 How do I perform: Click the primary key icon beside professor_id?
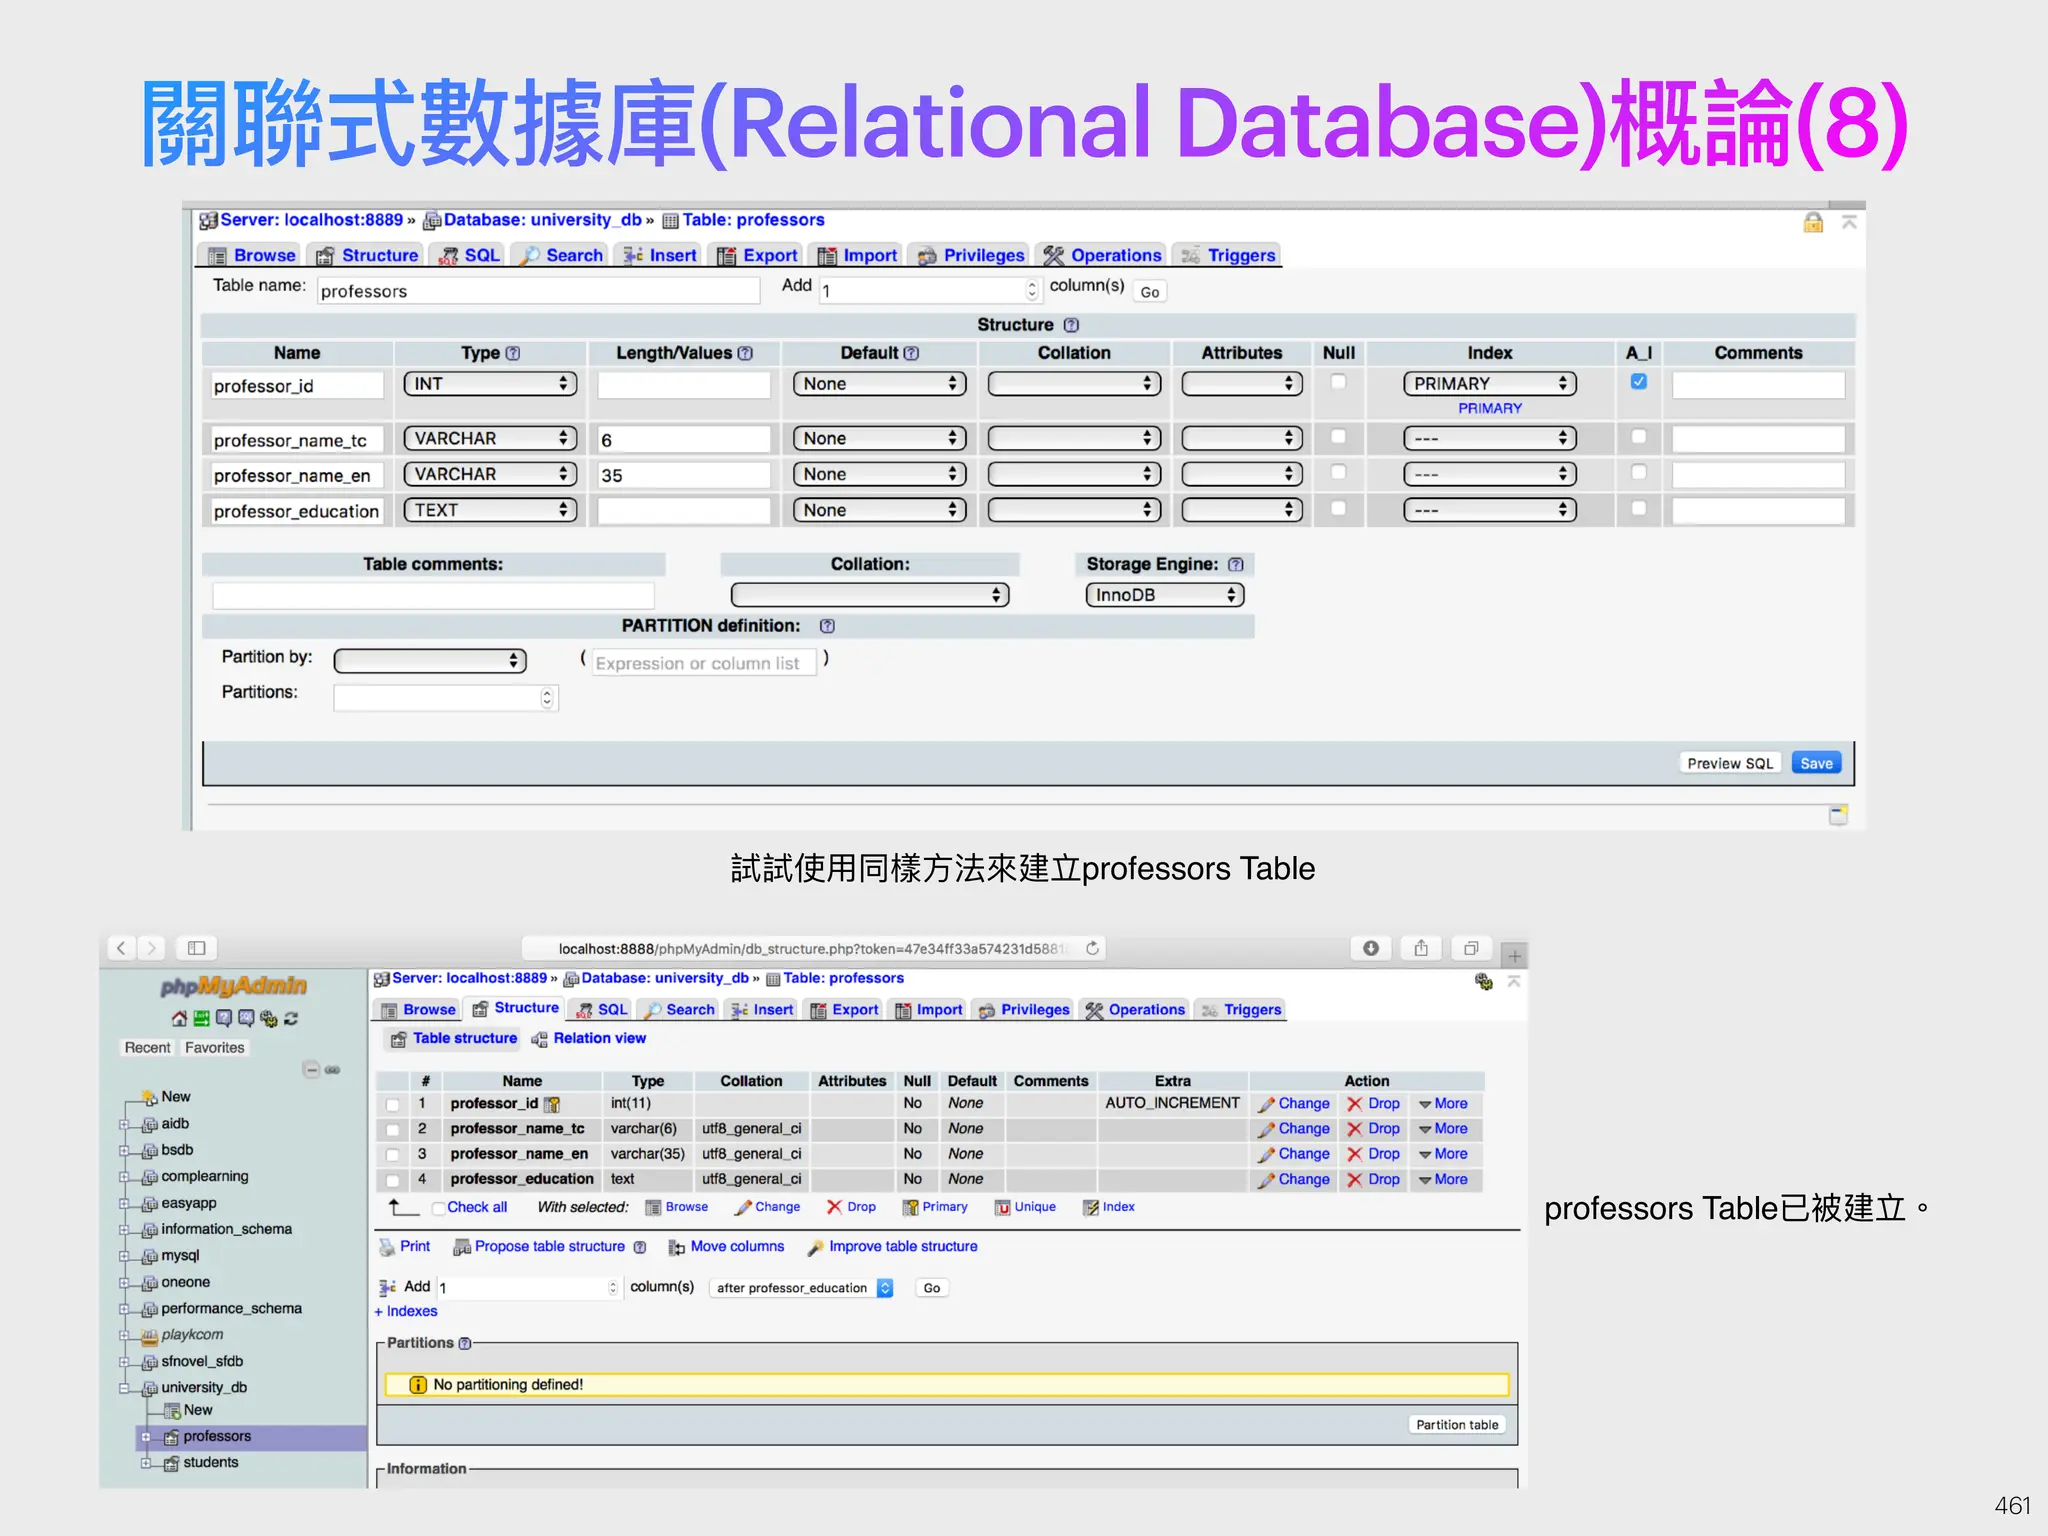click(552, 1104)
